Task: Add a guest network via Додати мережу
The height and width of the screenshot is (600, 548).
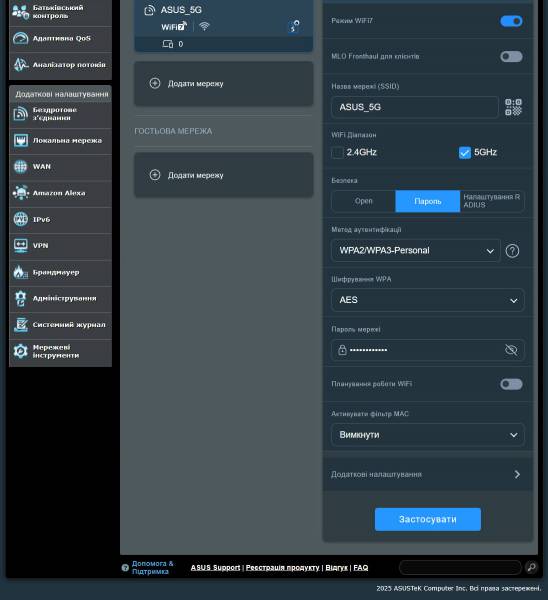Action: [223, 175]
